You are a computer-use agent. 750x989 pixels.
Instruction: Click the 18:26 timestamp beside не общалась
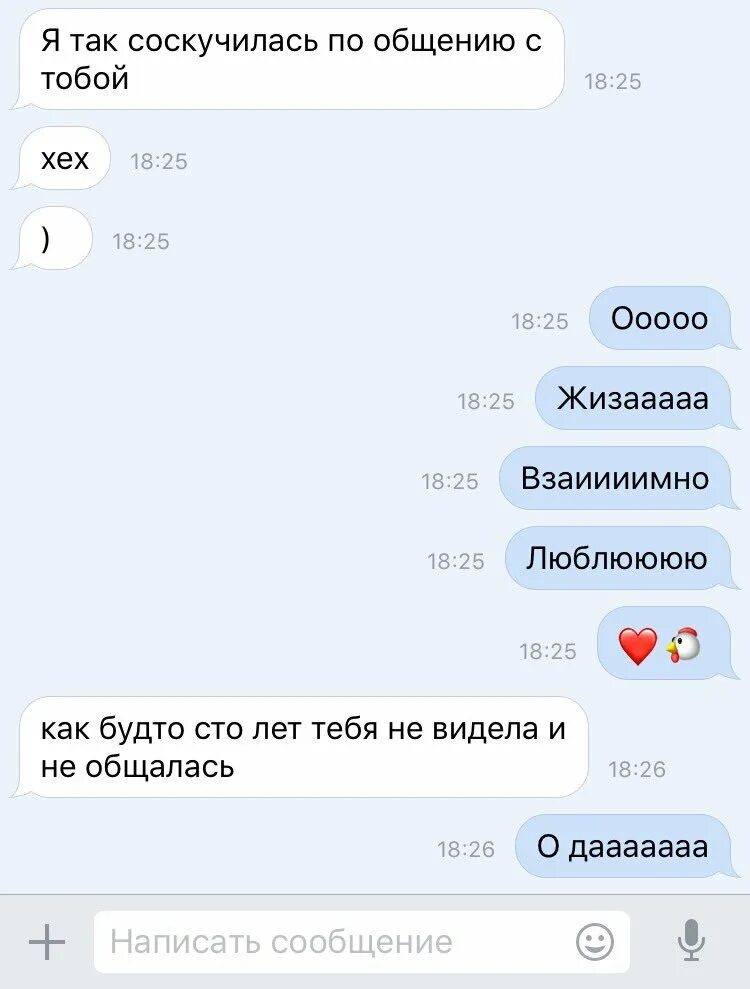tap(637, 770)
